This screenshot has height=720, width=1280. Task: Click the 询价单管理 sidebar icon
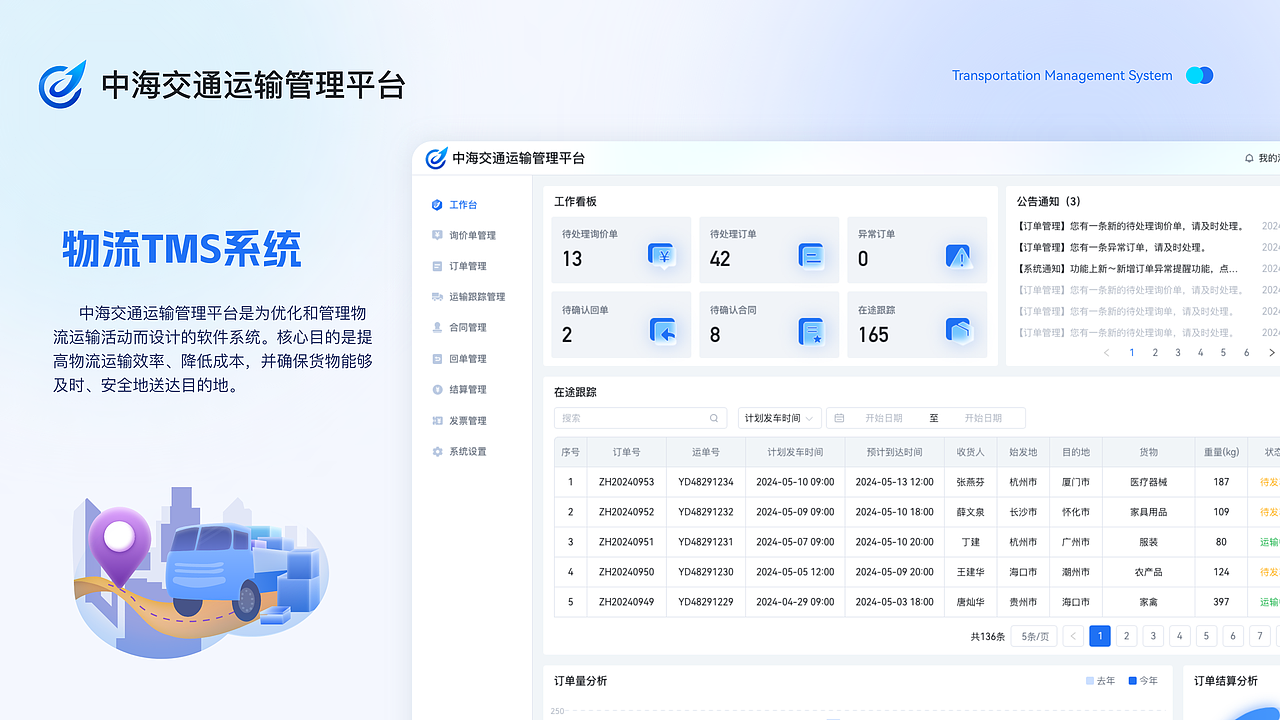coord(437,235)
